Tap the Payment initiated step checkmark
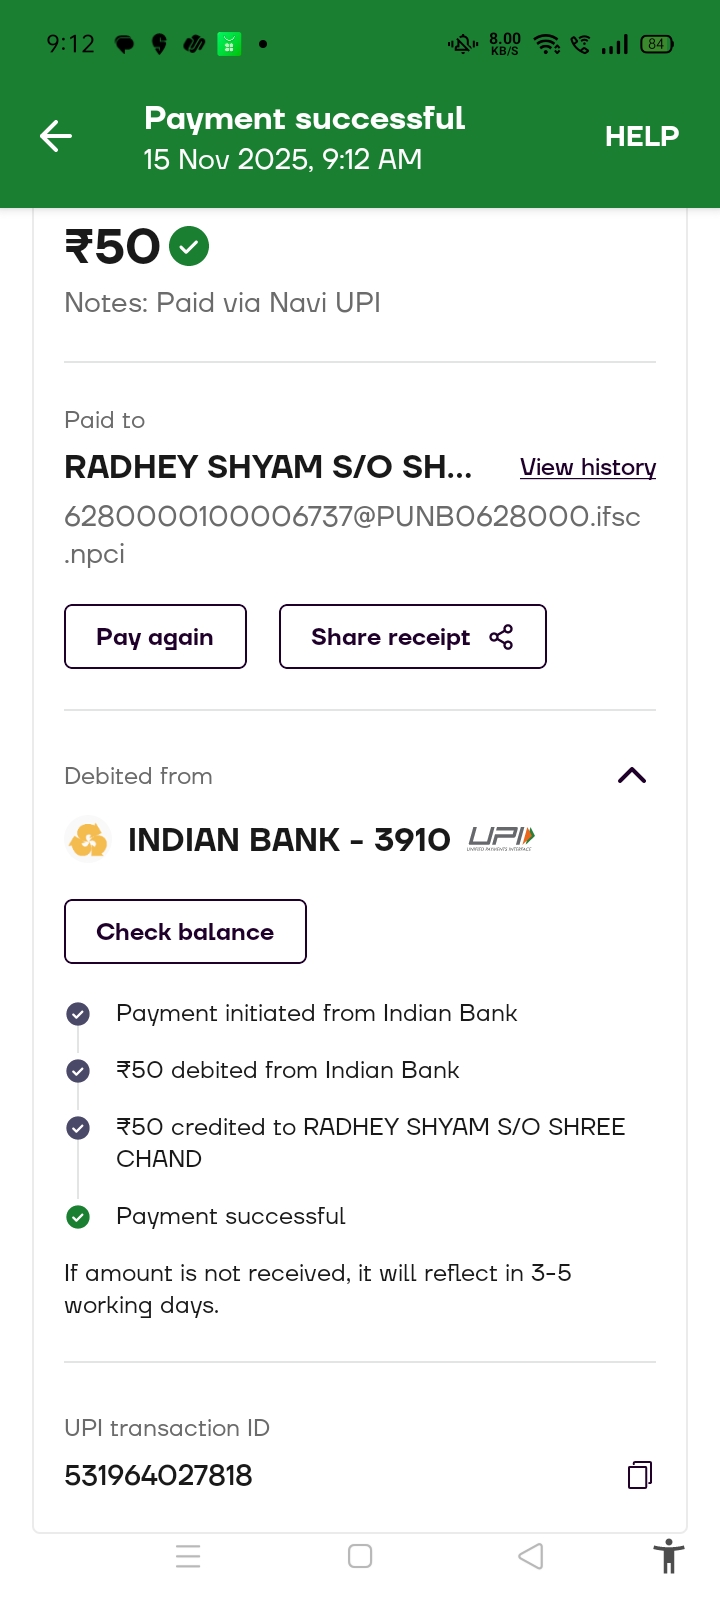The width and height of the screenshot is (720, 1600). pos(78,1014)
